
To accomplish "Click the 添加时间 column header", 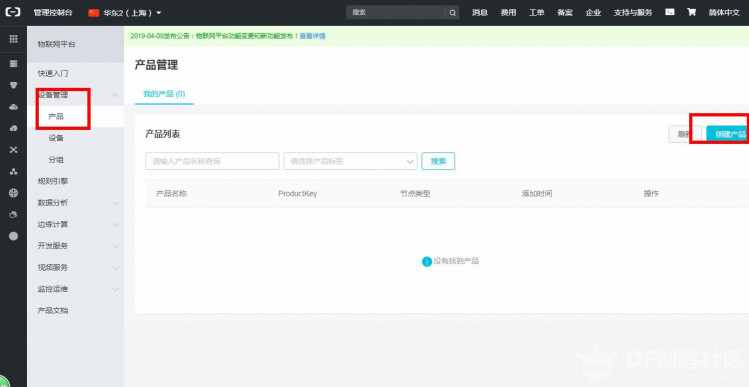I will (537, 194).
